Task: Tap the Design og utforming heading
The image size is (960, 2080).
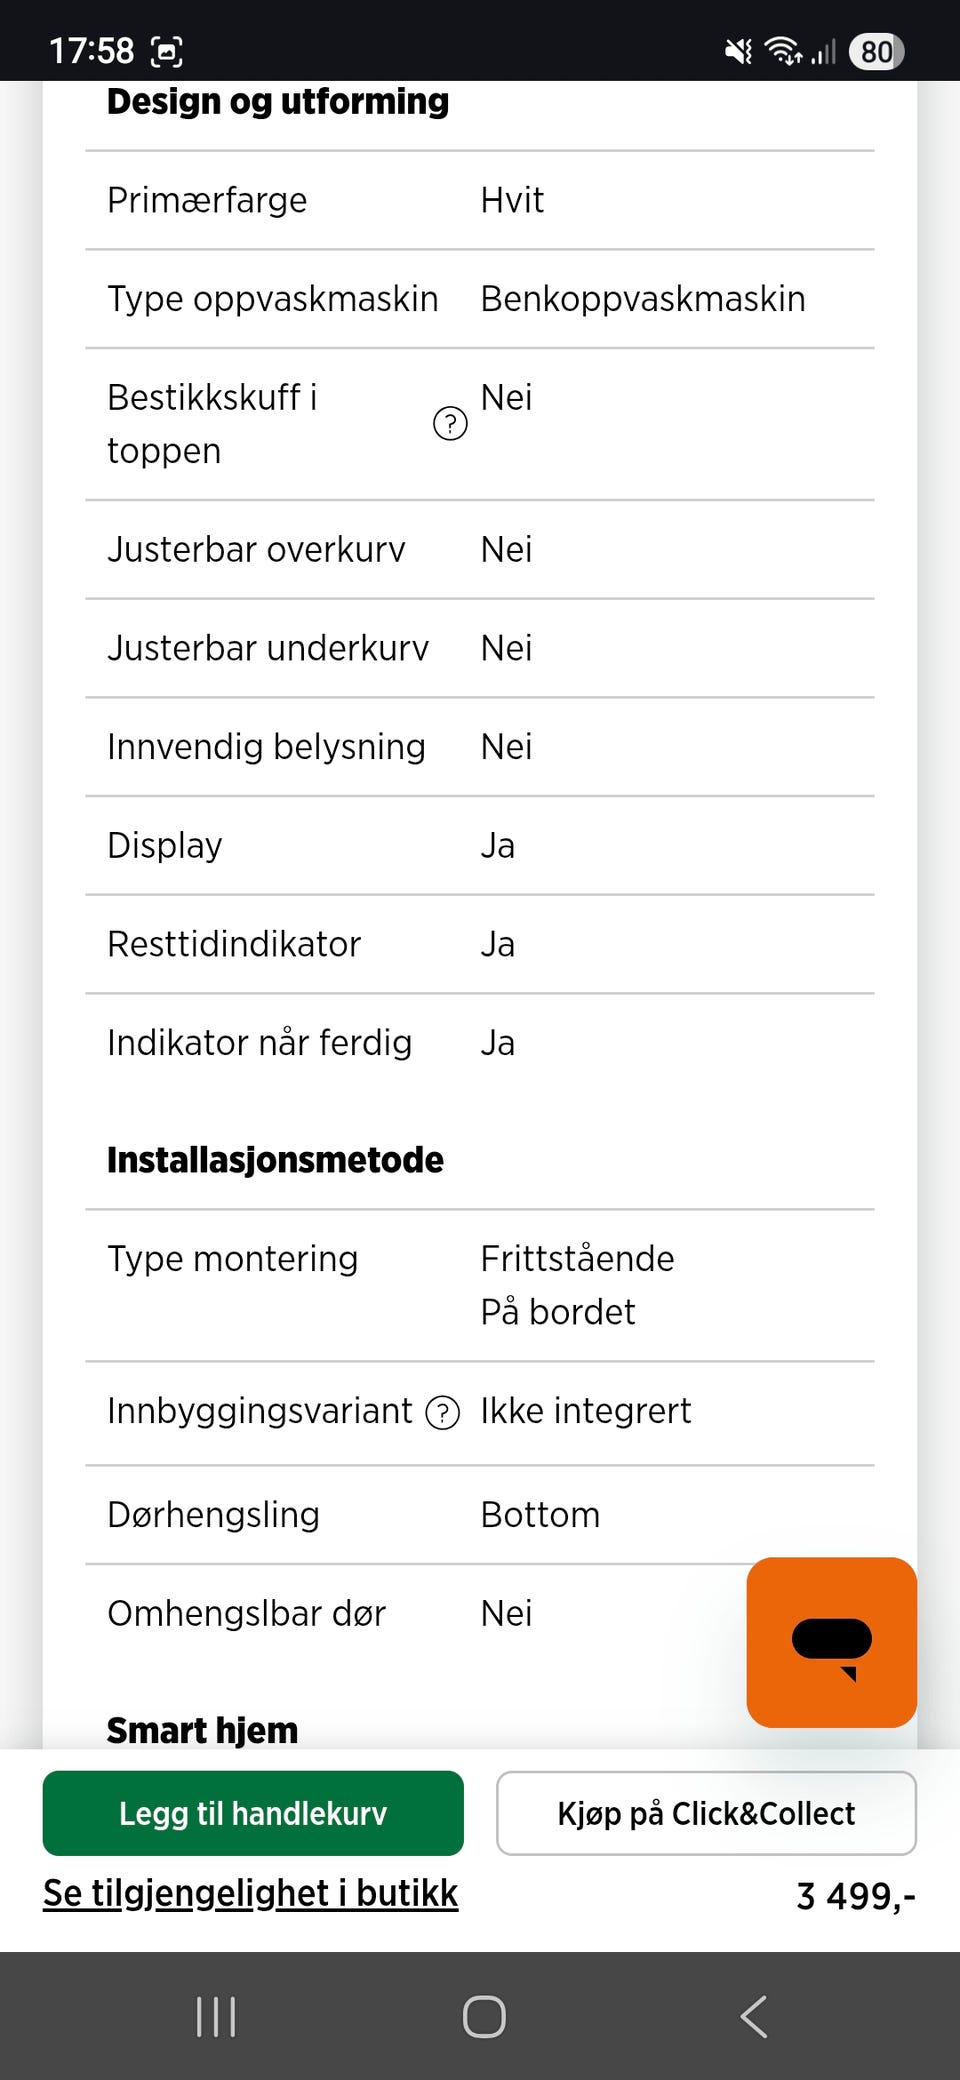Action: (278, 102)
